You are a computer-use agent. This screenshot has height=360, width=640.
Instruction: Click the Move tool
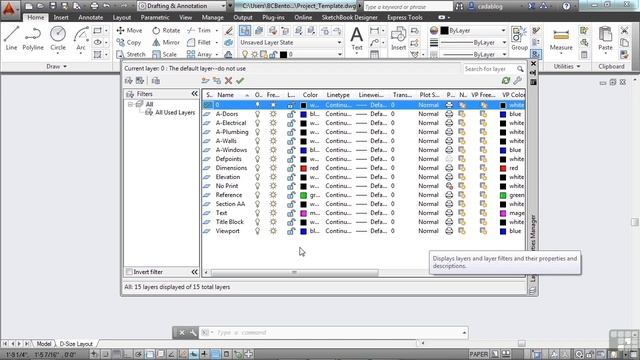click(x=129, y=30)
